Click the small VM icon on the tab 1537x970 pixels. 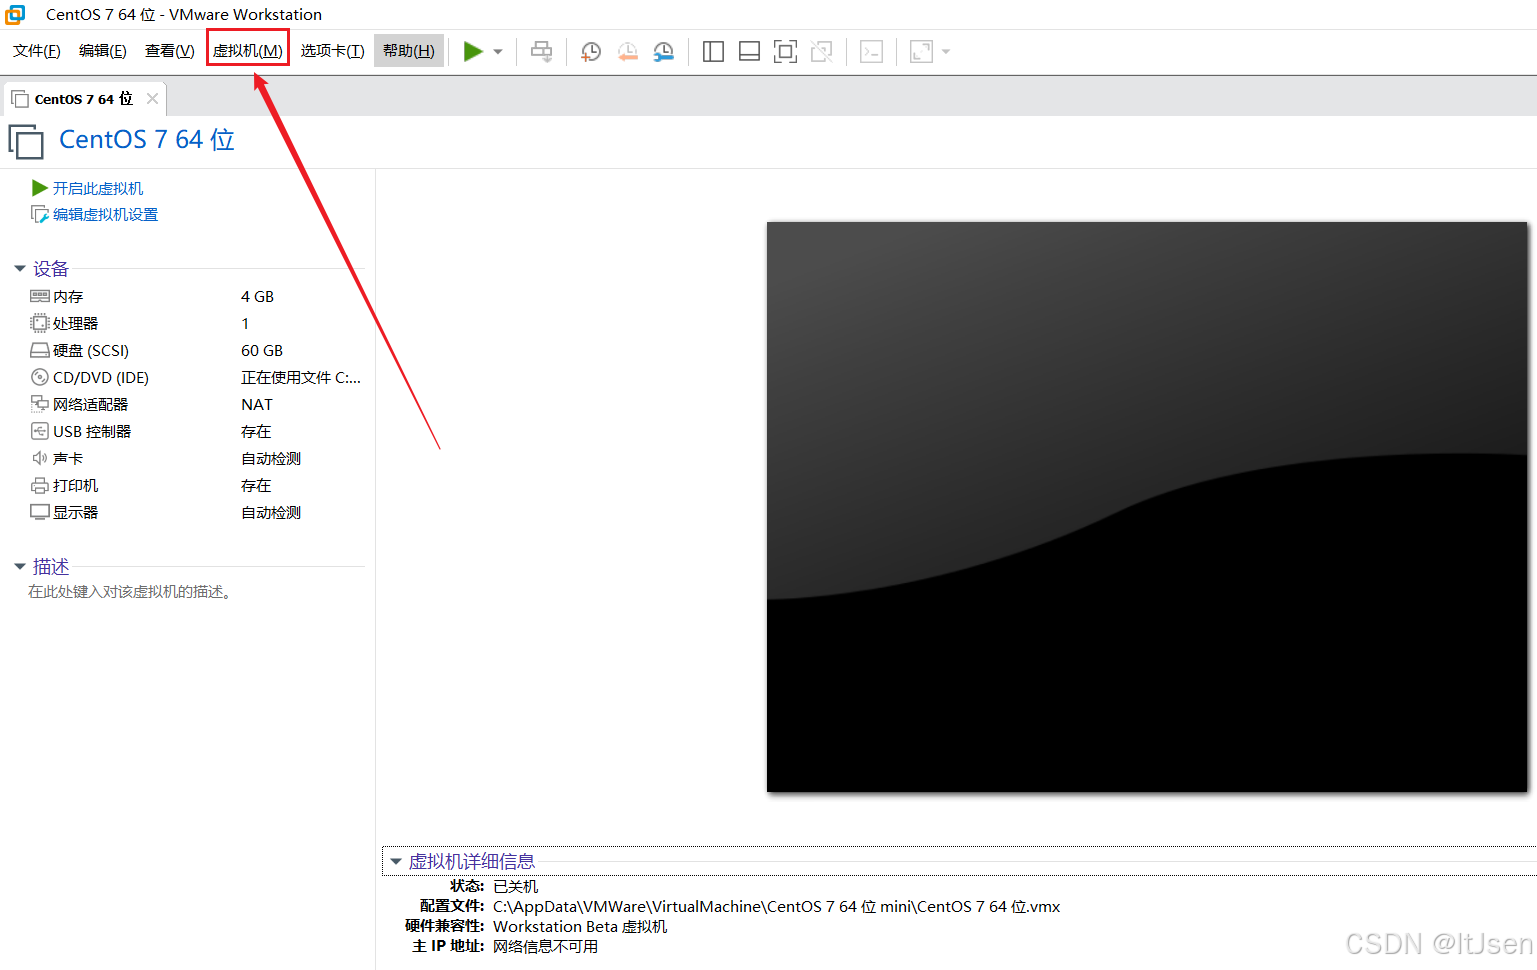tap(20, 99)
